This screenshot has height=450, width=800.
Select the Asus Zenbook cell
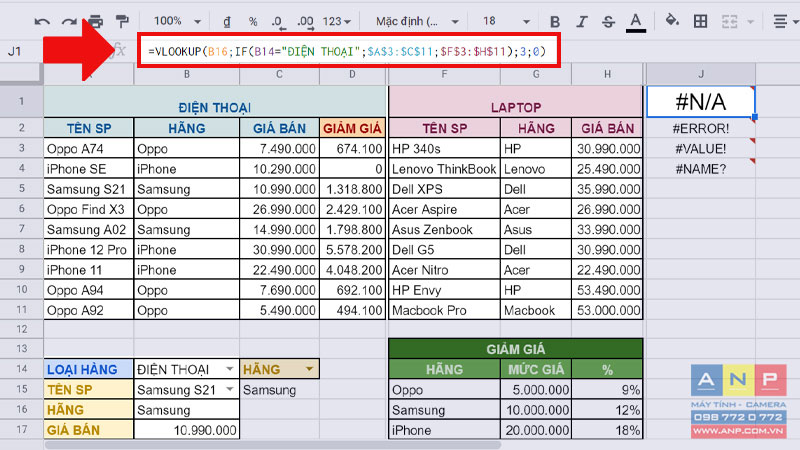[444, 230]
